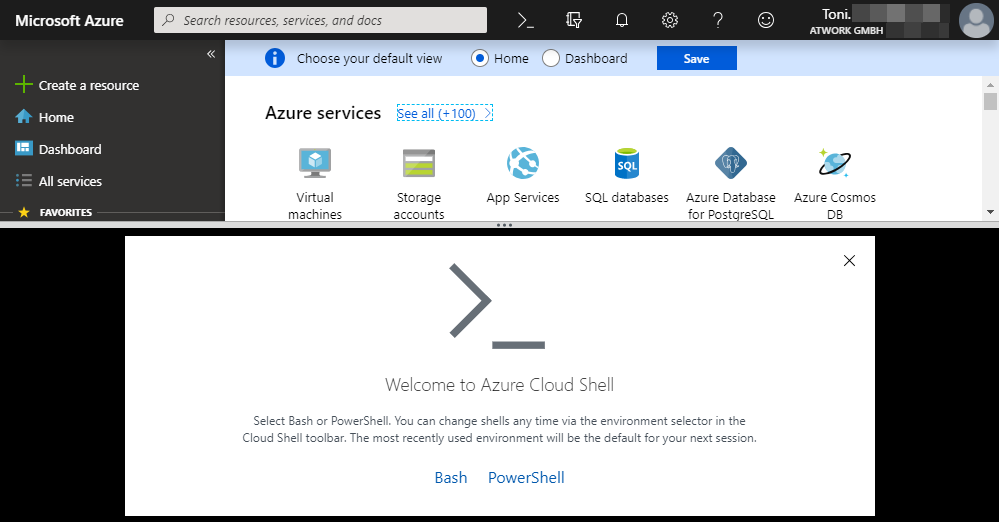Expand See all (+100) services
999x522 pixels.
[x=444, y=114]
